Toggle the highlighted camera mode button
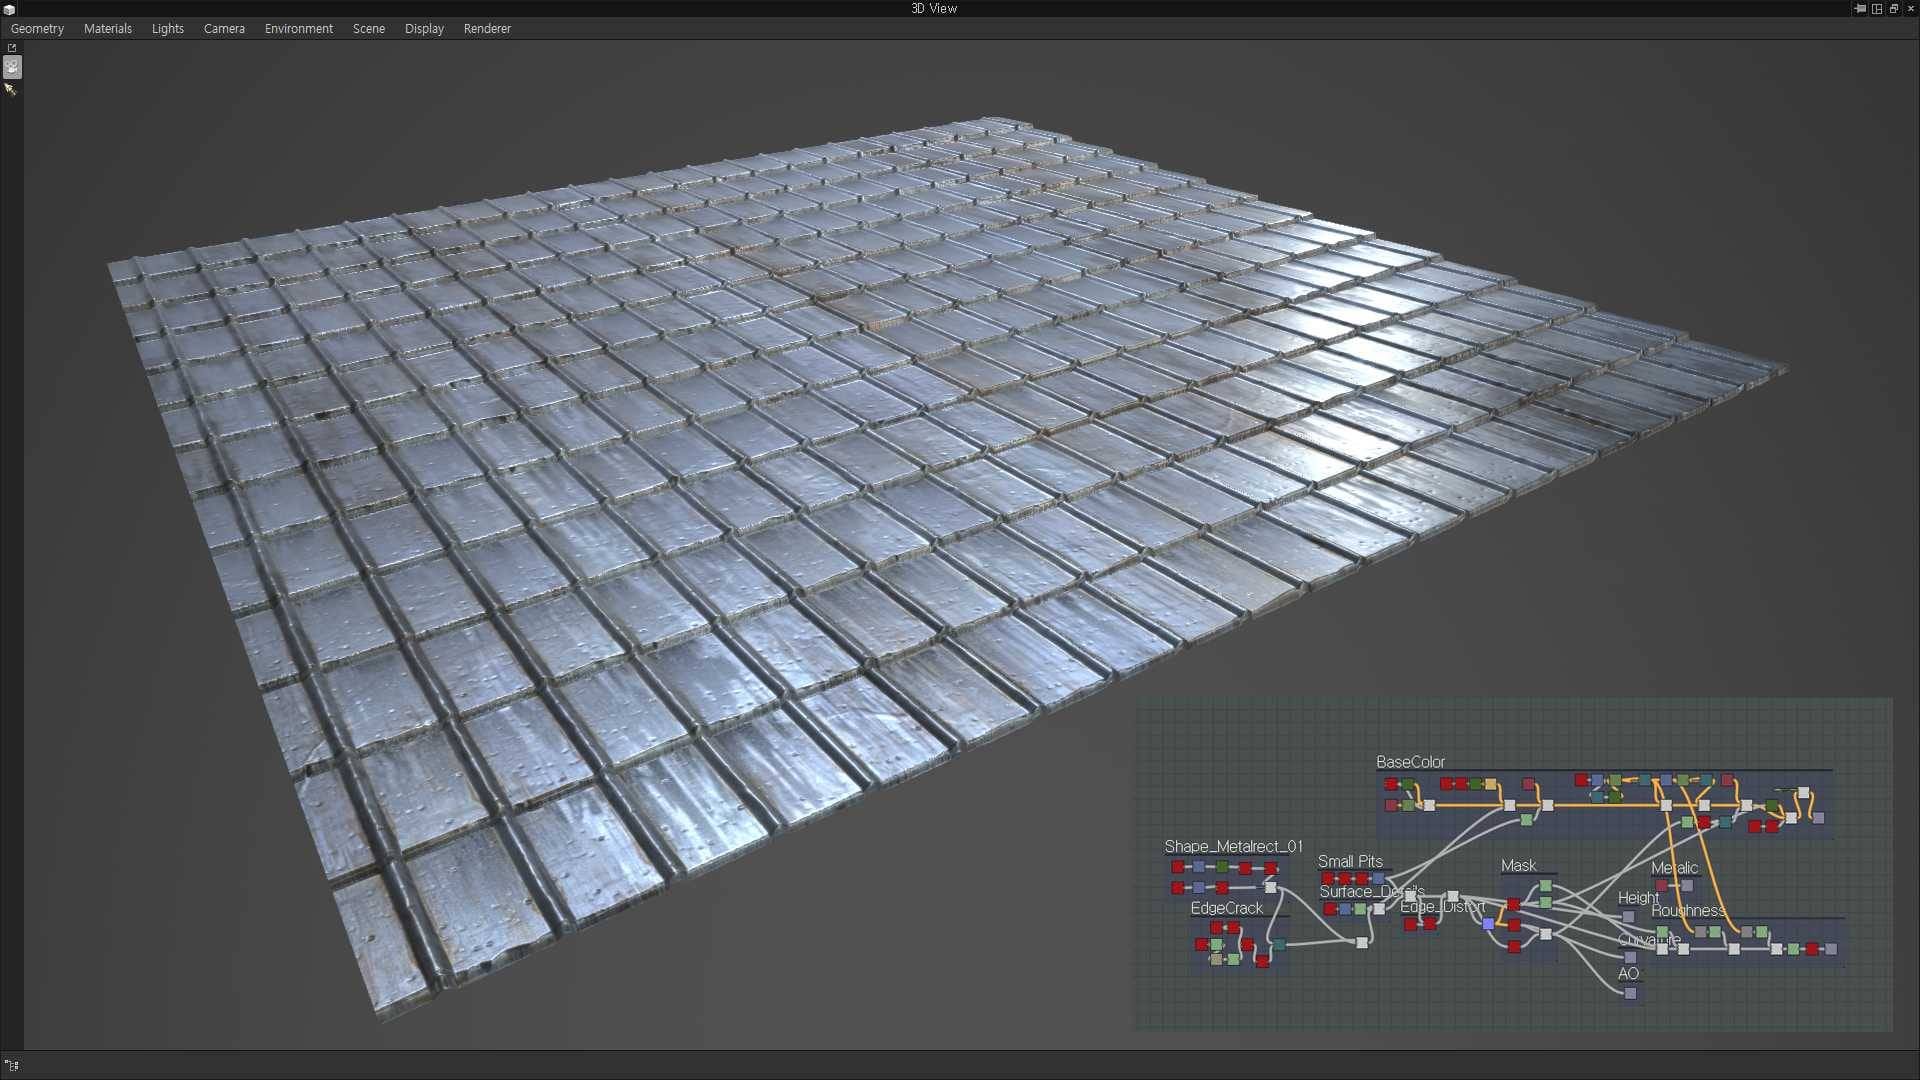The image size is (1920, 1080). click(x=12, y=67)
